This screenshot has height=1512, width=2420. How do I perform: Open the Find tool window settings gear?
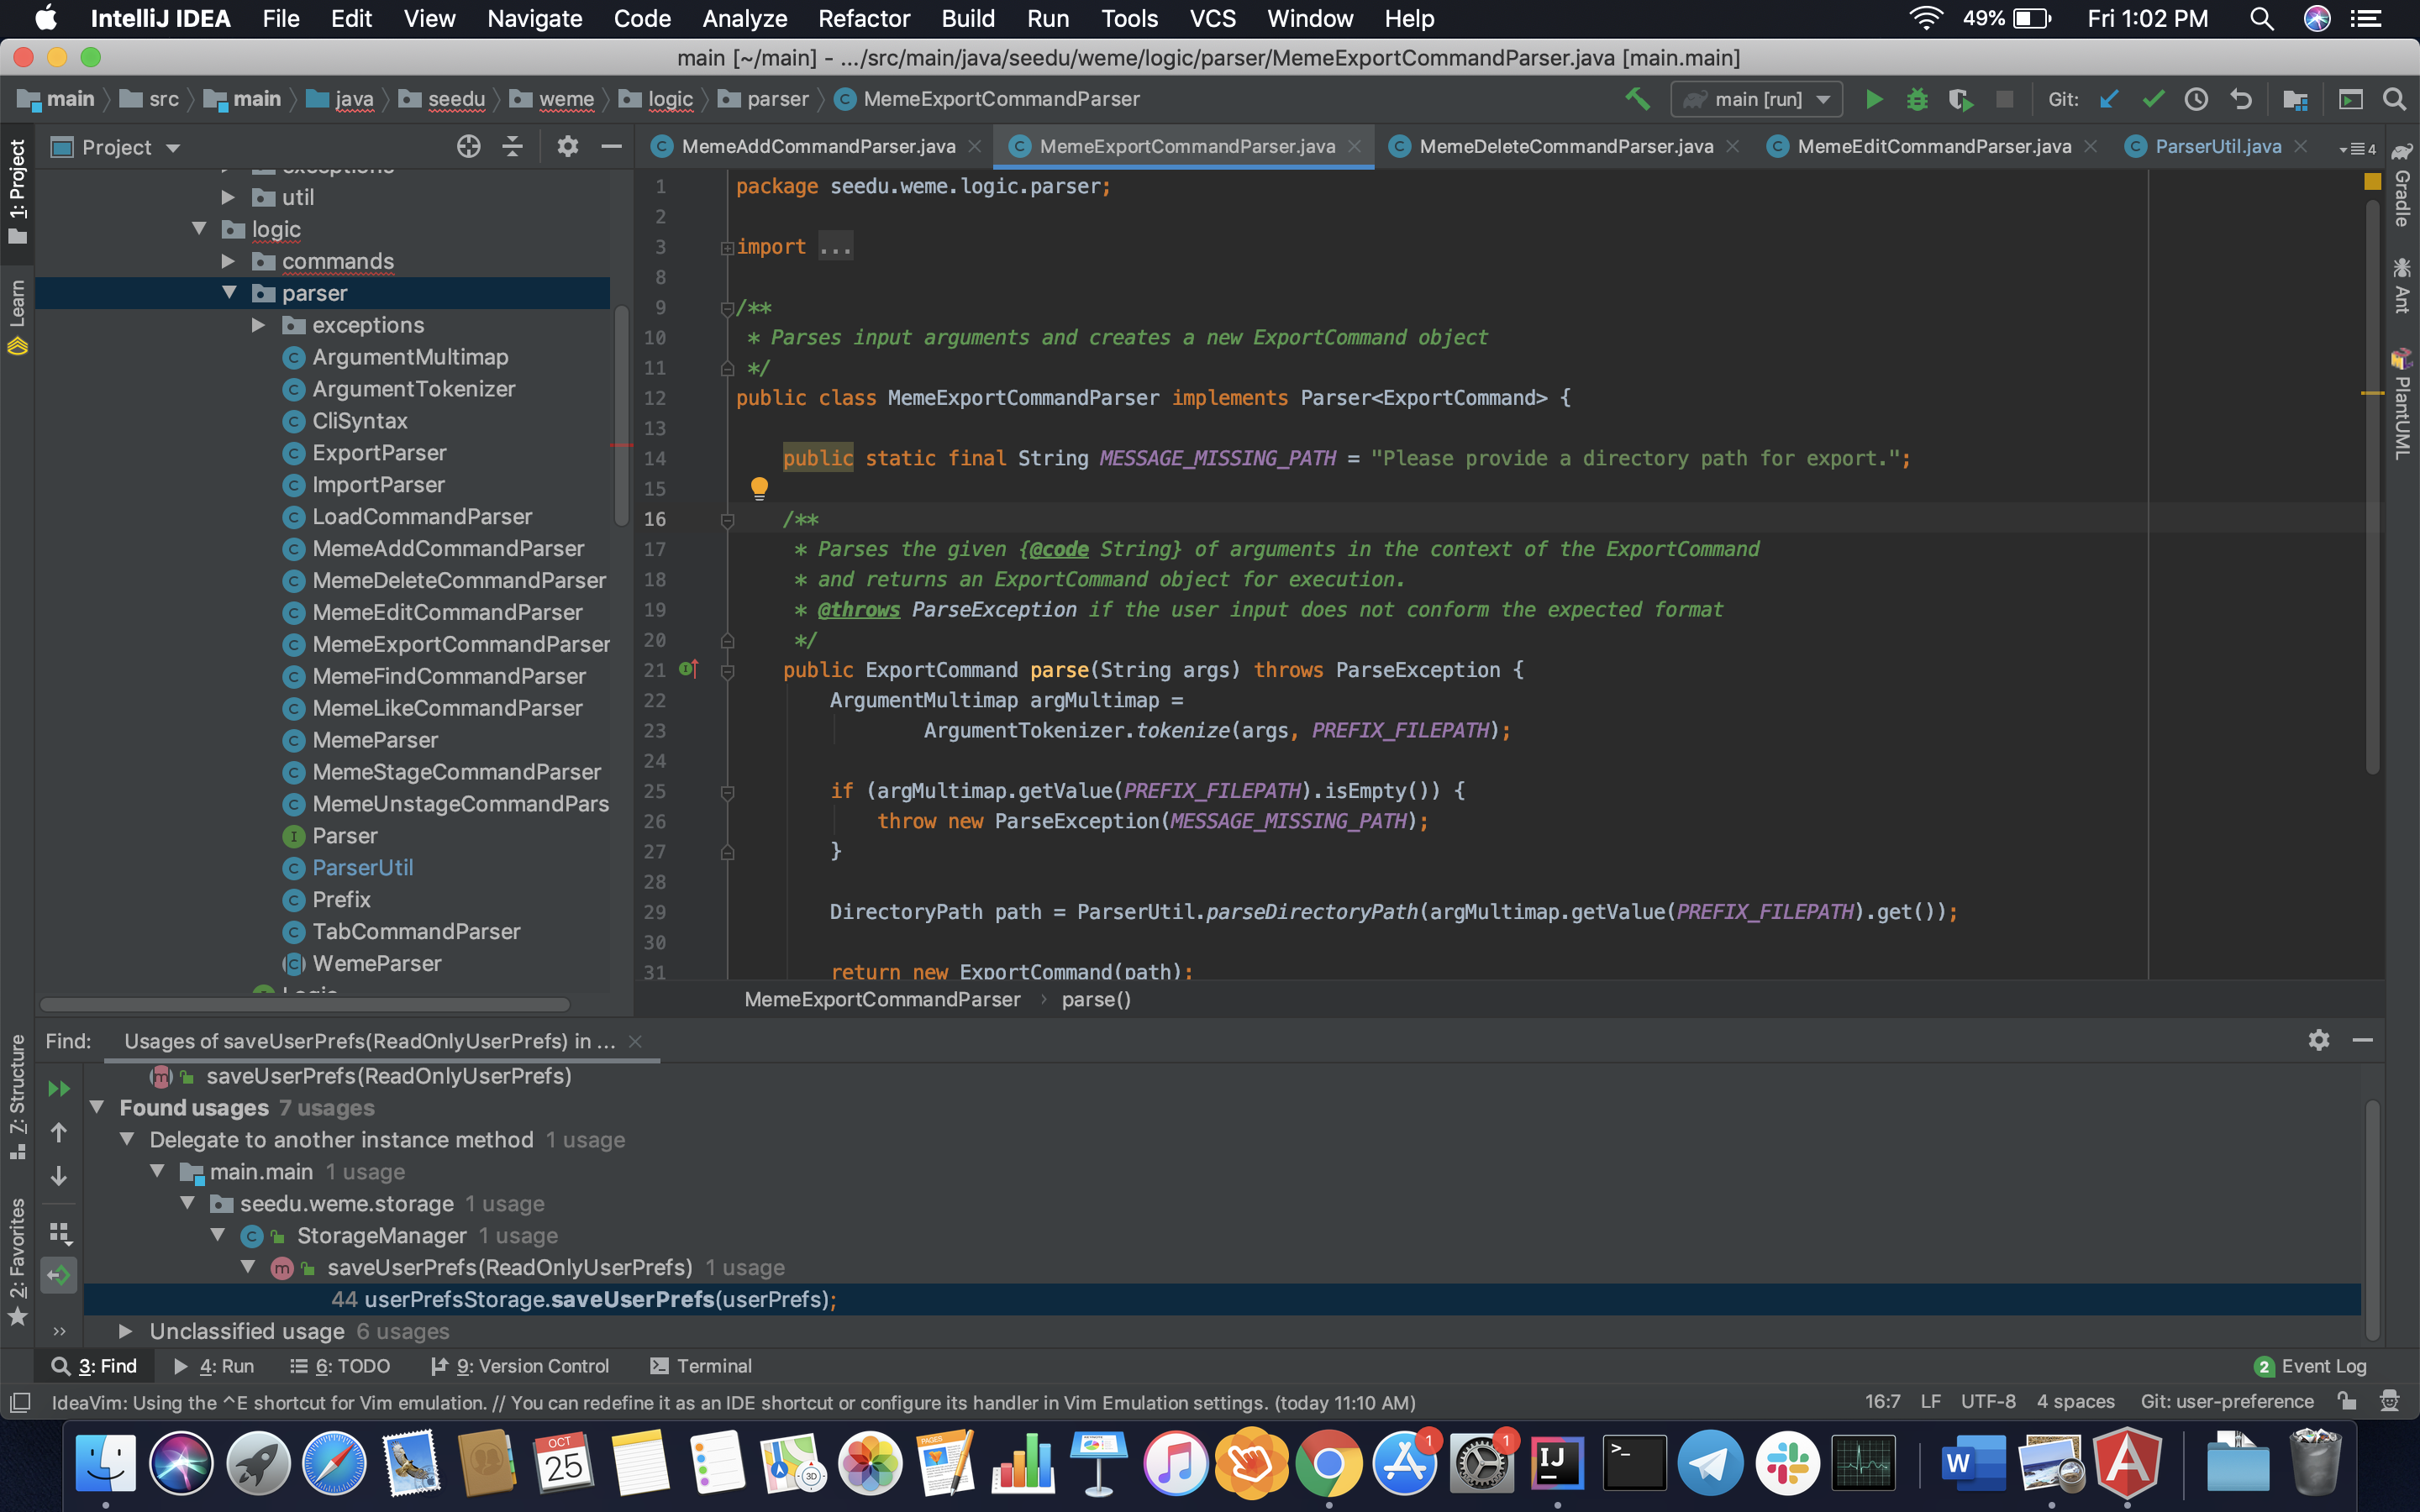click(x=2318, y=1040)
